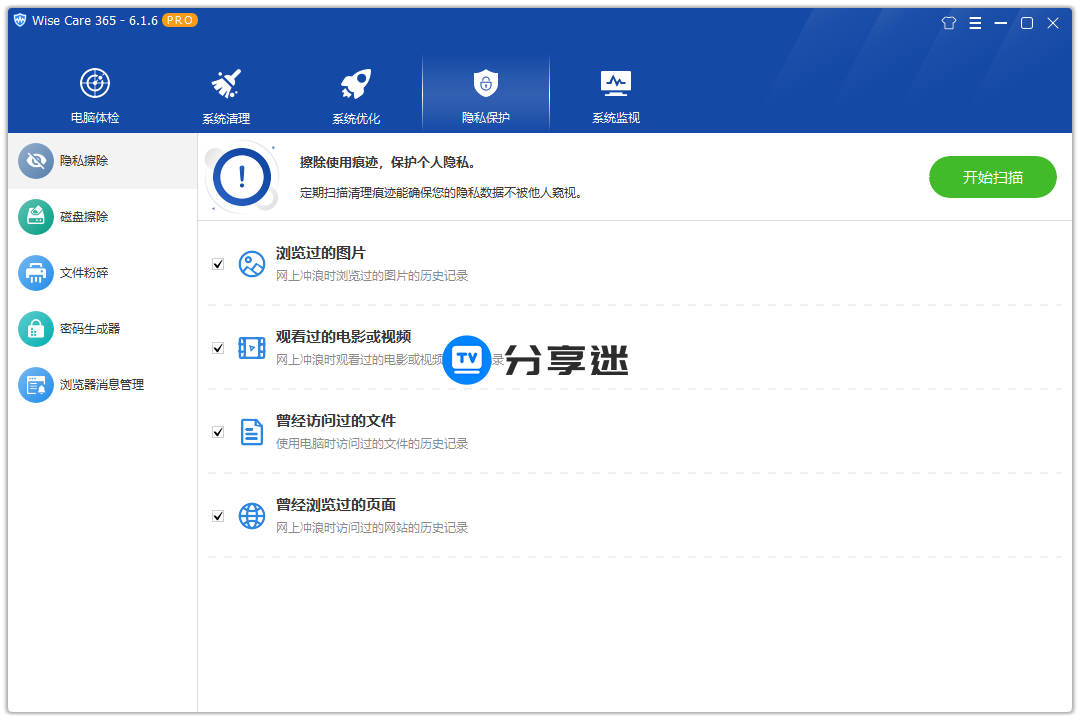Click the exclamation mark circle icon
The height and width of the screenshot is (720, 1080).
tap(240, 177)
